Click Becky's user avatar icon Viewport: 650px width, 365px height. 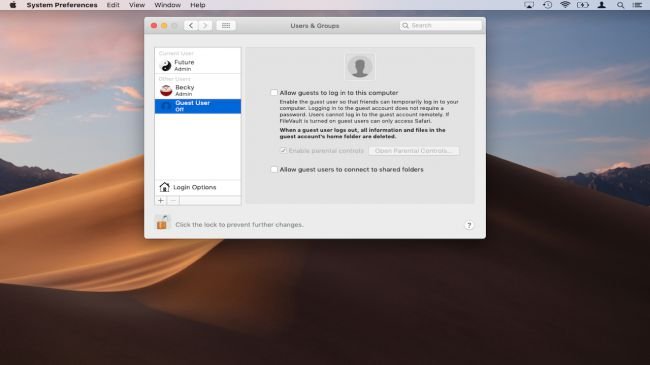(x=166, y=90)
